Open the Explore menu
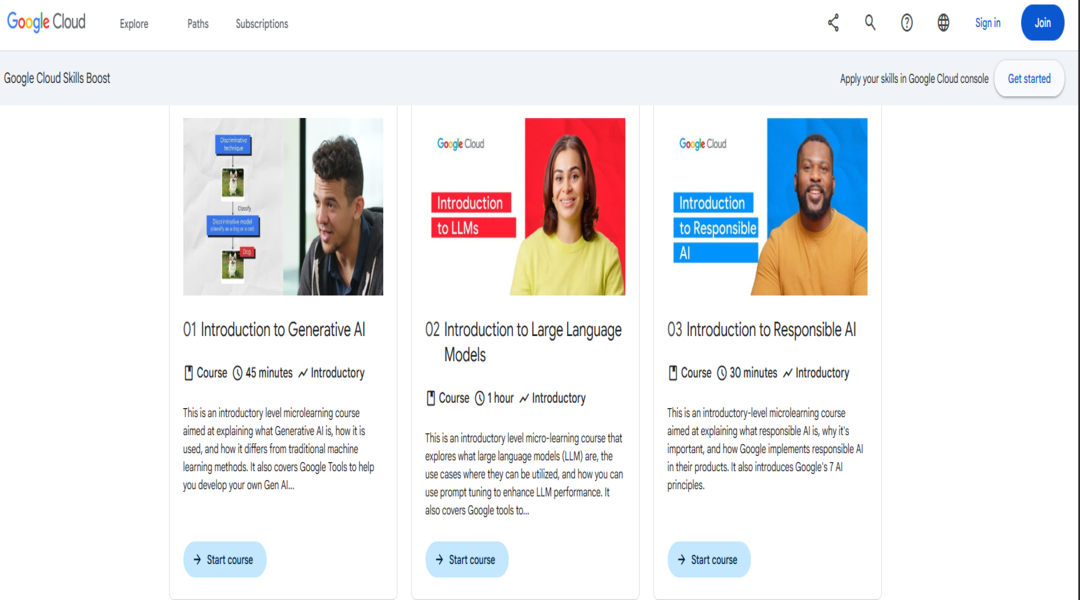 (134, 23)
